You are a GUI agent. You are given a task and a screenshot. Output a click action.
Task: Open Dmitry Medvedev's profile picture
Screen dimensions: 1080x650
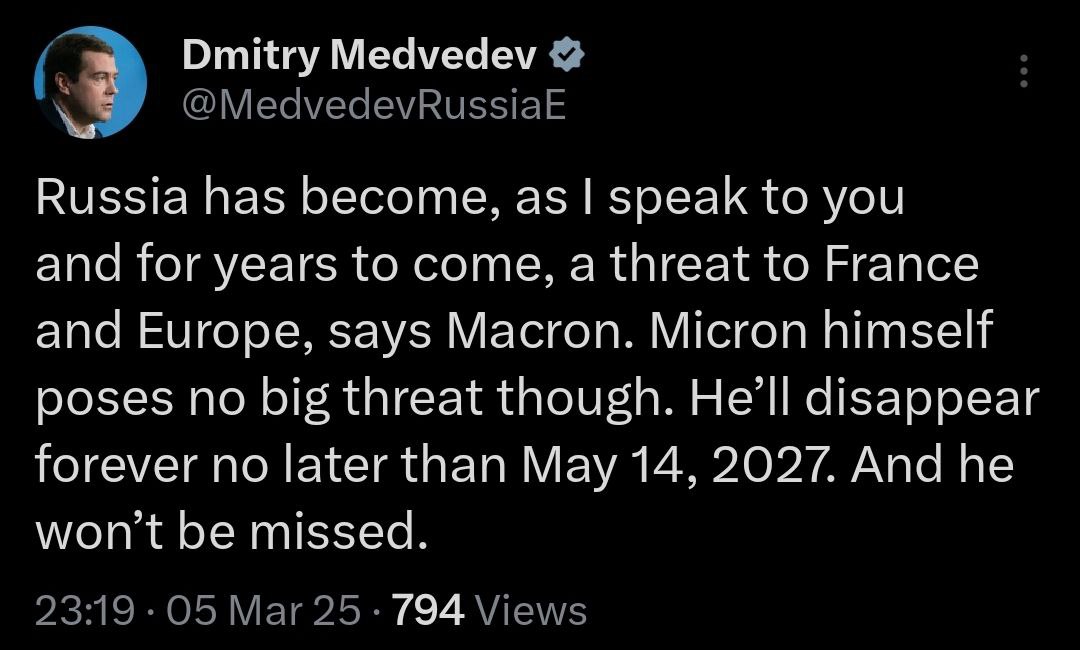[x=91, y=82]
